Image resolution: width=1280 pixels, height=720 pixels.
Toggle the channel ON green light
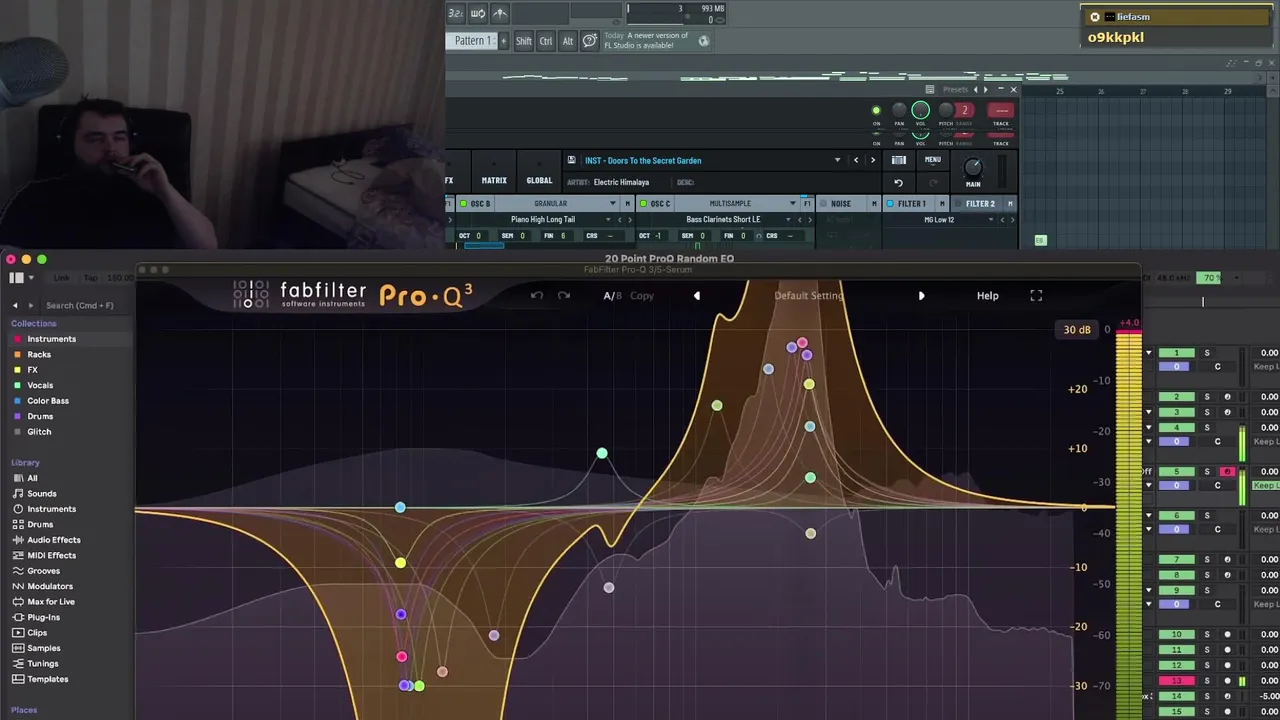point(876,111)
